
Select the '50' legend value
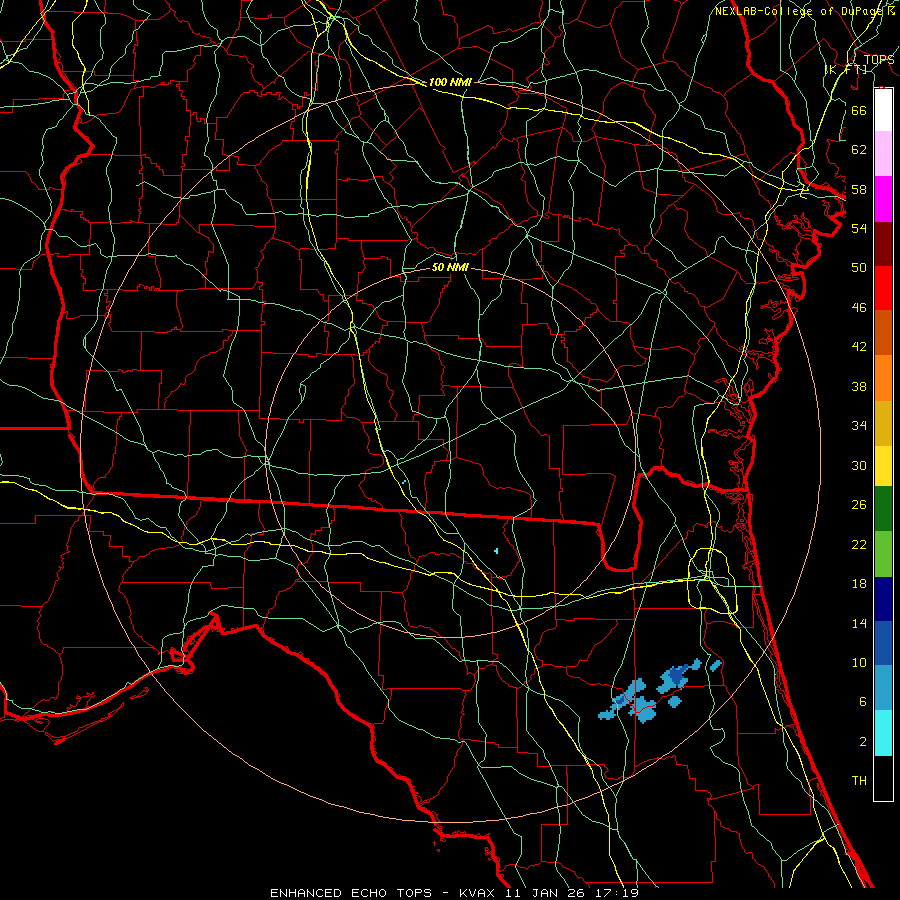point(859,268)
